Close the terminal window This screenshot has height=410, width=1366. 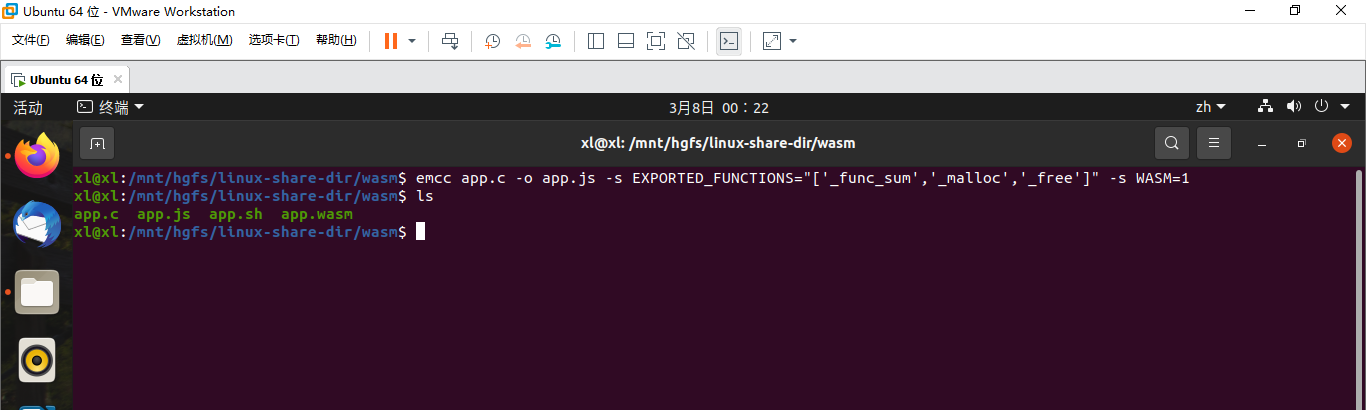point(1342,143)
